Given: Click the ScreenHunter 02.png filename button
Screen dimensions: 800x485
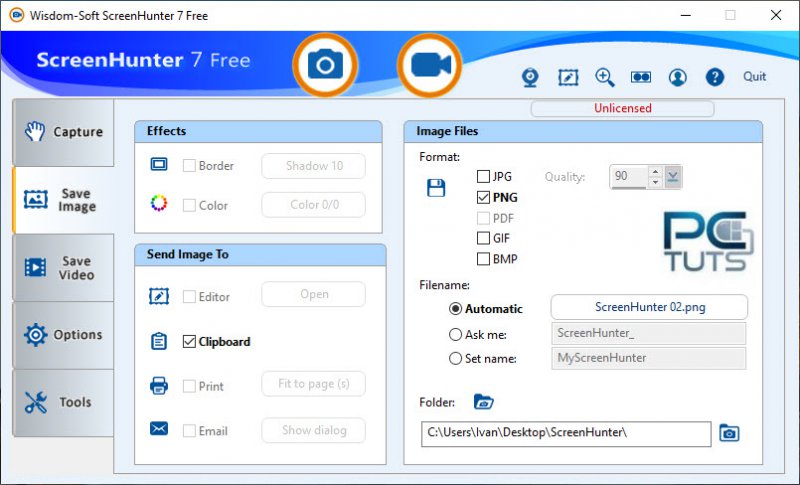Looking at the screenshot, I should 649,307.
